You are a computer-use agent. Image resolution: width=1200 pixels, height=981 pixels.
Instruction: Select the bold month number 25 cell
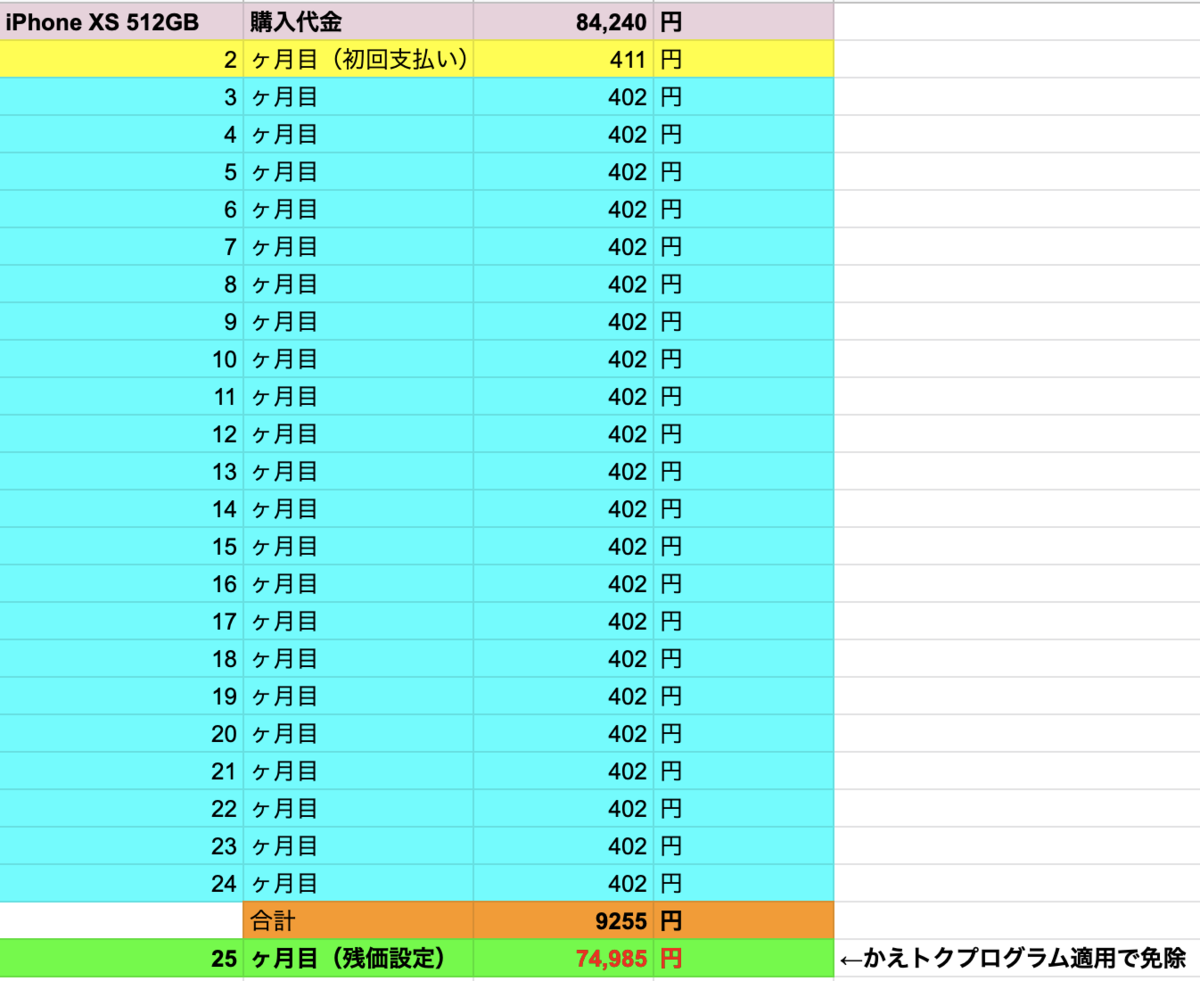coord(121,960)
